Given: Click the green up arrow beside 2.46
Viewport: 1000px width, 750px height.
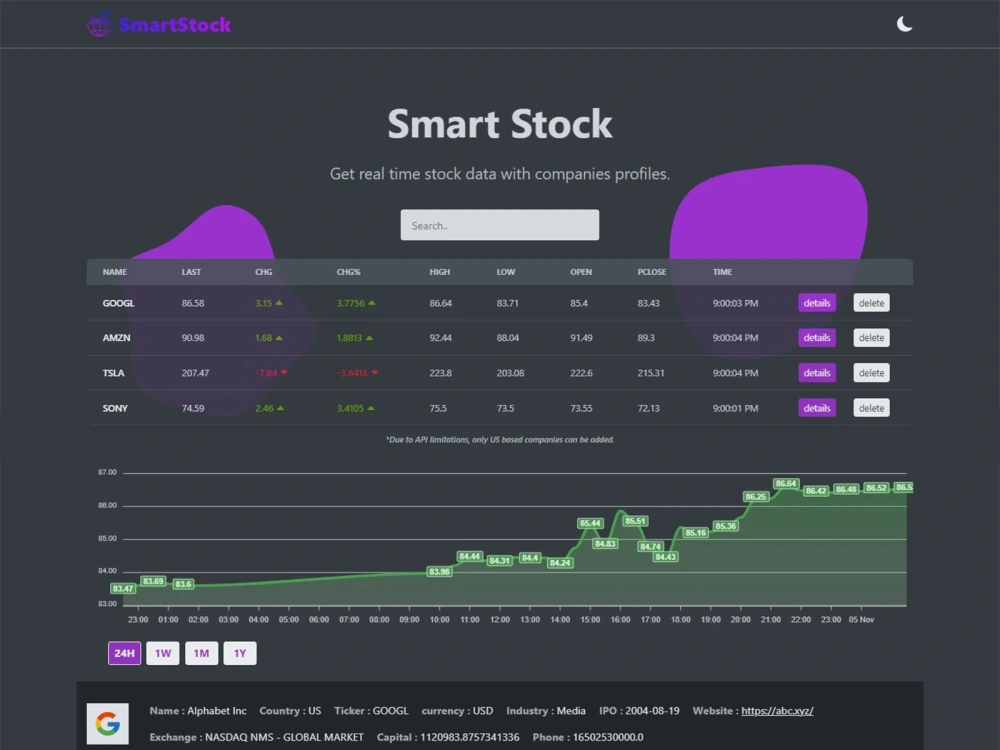Looking at the screenshot, I should point(281,408).
